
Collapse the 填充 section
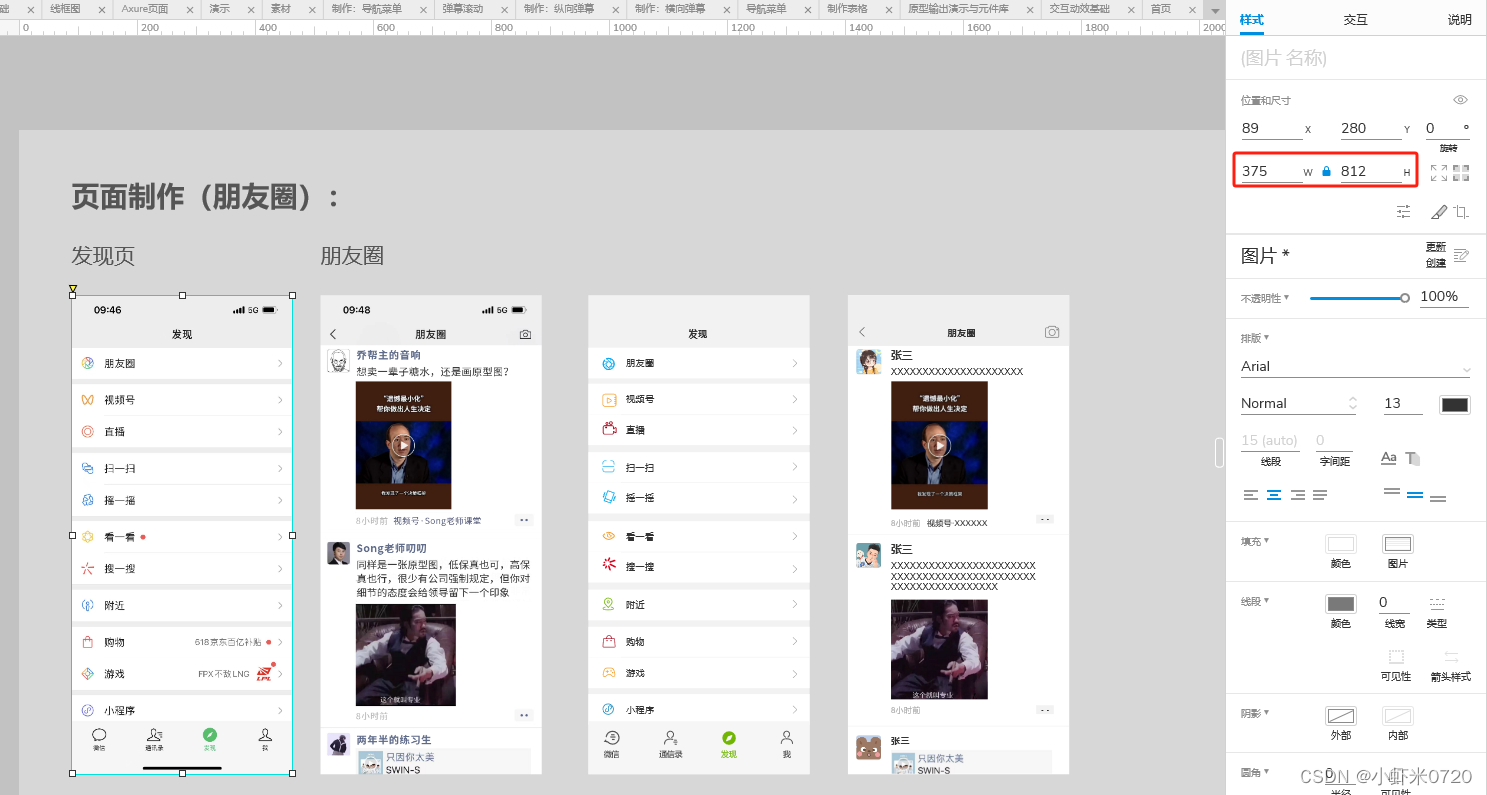click(1255, 541)
